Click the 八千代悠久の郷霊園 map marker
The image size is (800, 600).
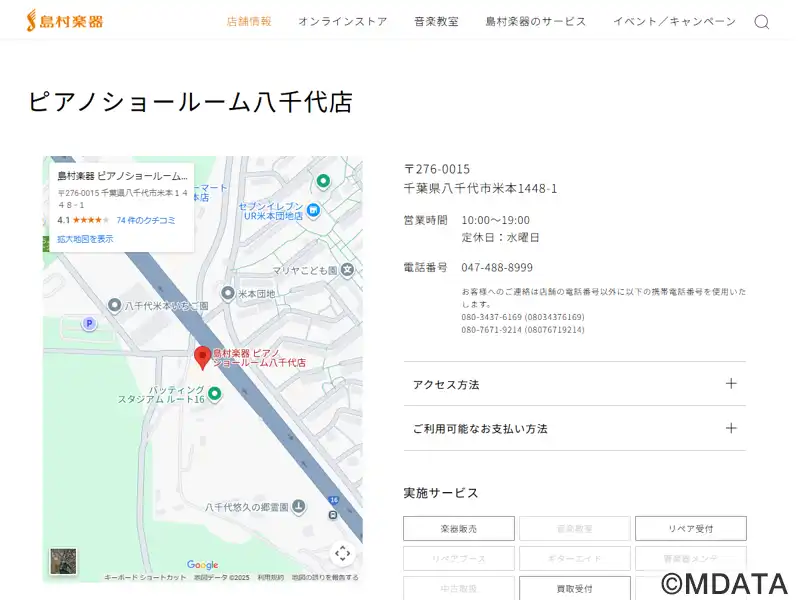pos(298,507)
